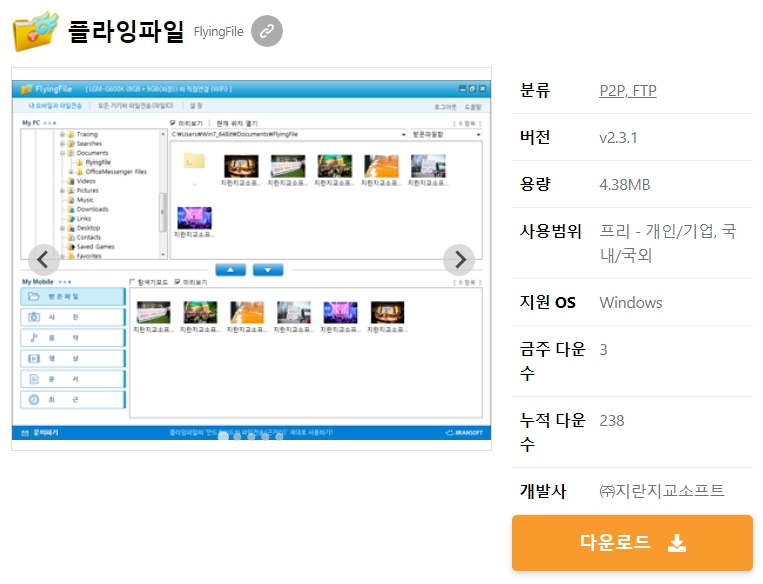Click the copy-link chain icon beside FlyingFile
Screen dimensions: 763x584
pyautogui.click(x=267, y=31)
